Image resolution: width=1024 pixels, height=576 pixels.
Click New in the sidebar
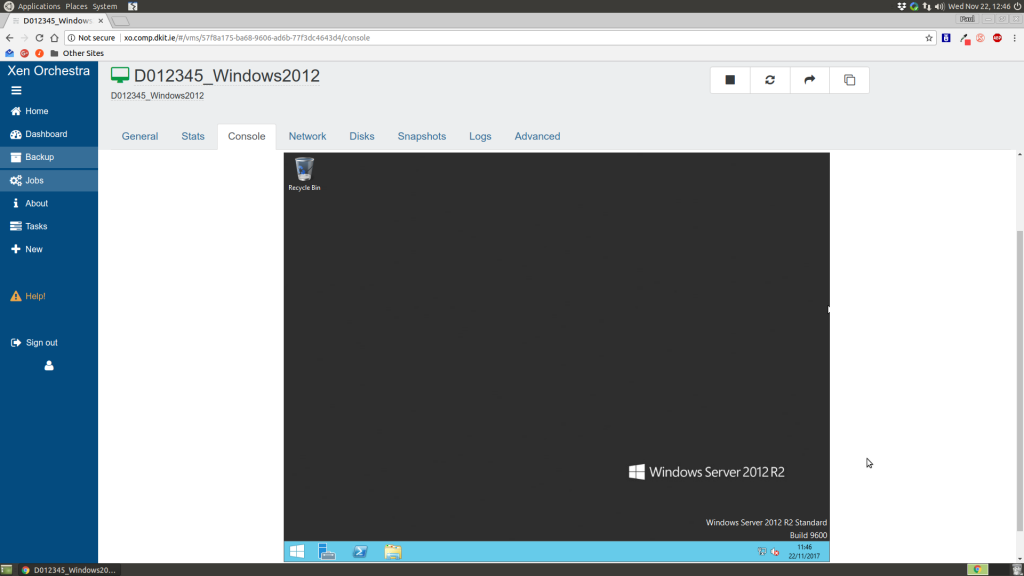(x=49, y=249)
